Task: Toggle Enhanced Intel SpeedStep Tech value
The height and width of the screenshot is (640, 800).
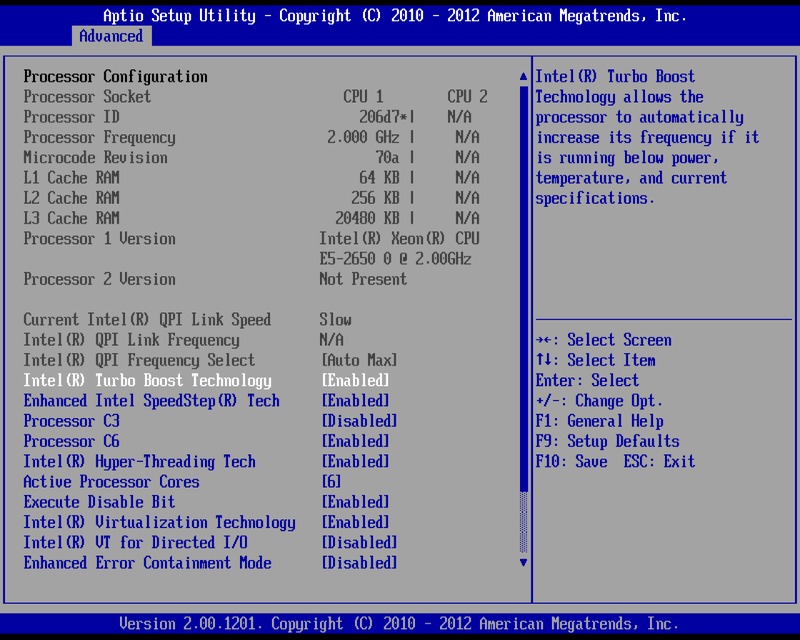Action: pyautogui.click(x=355, y=401)
